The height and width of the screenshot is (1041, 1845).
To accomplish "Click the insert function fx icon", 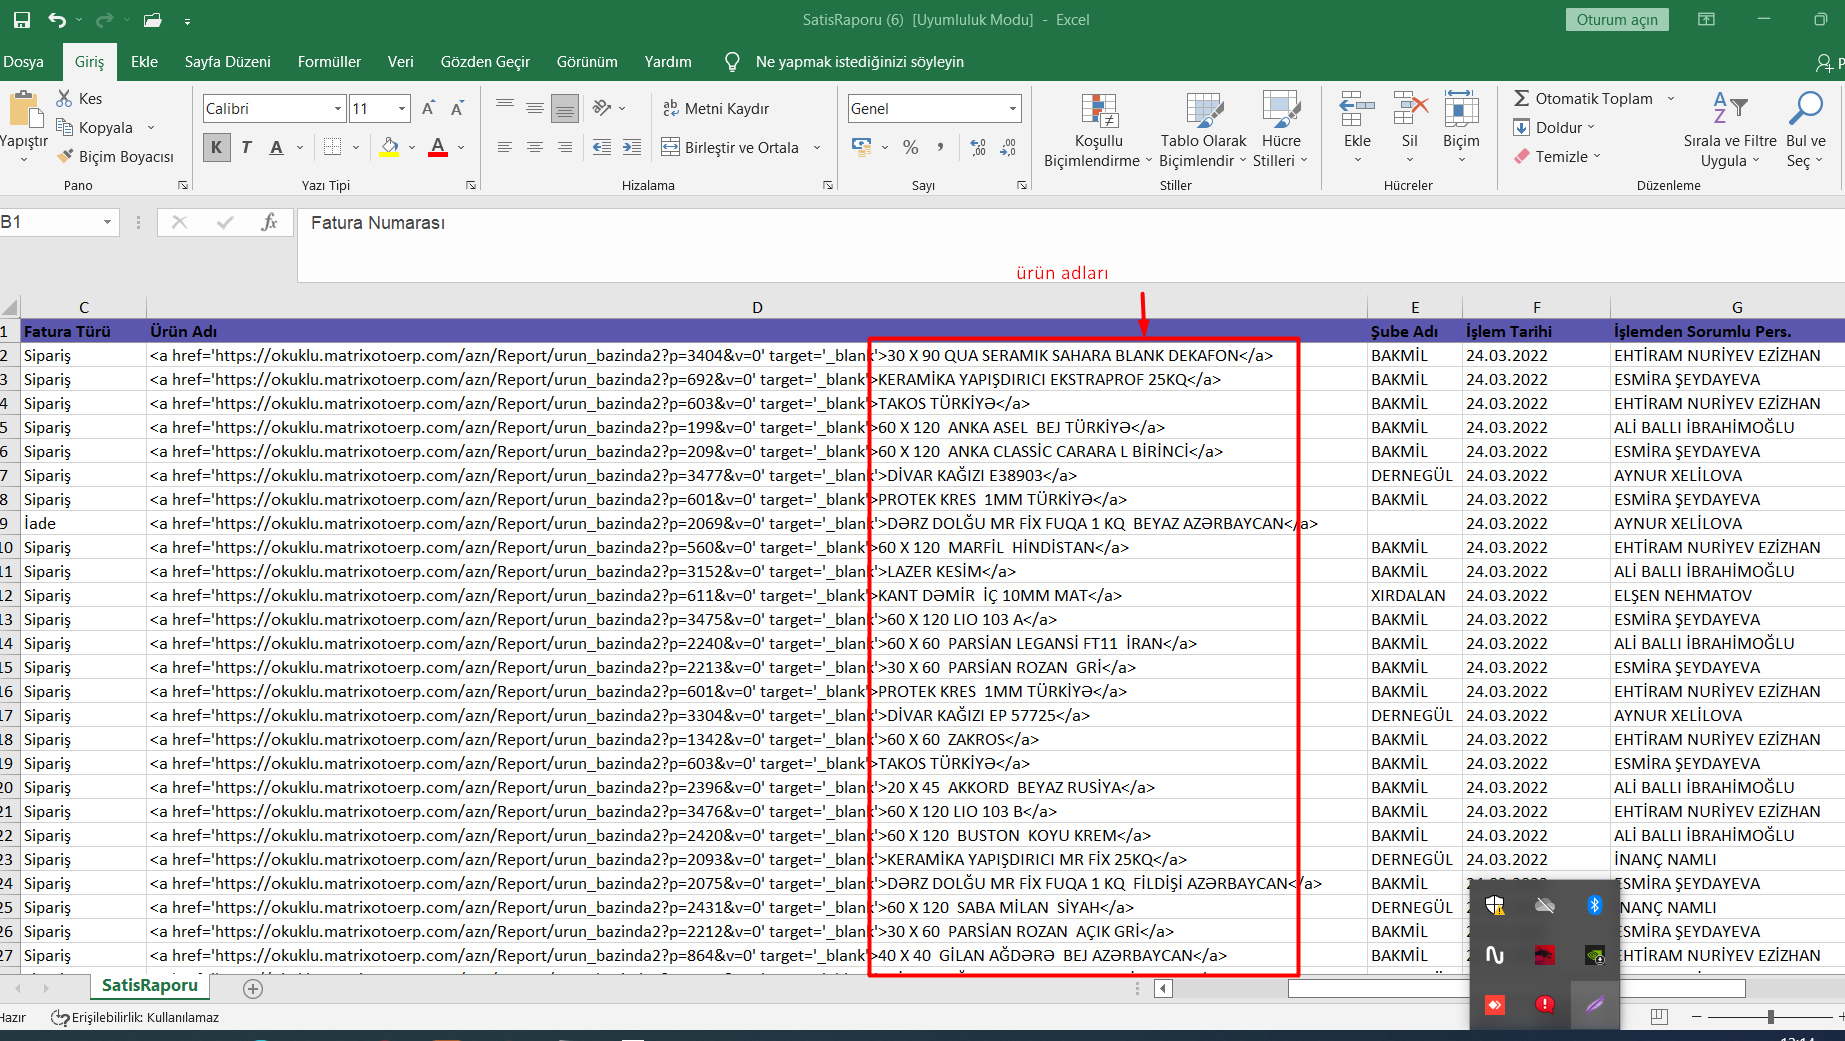I will [269, 222].
